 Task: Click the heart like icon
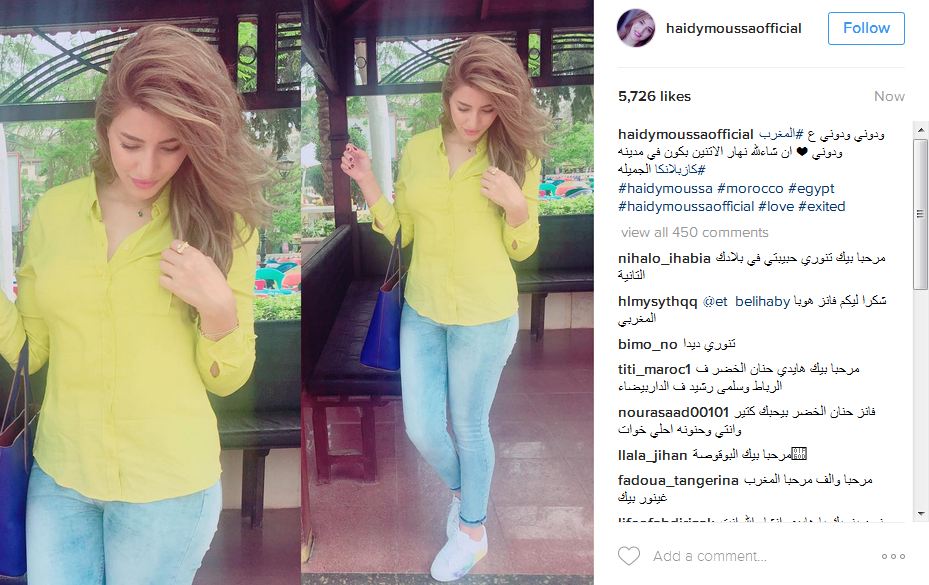pos(629,556)
